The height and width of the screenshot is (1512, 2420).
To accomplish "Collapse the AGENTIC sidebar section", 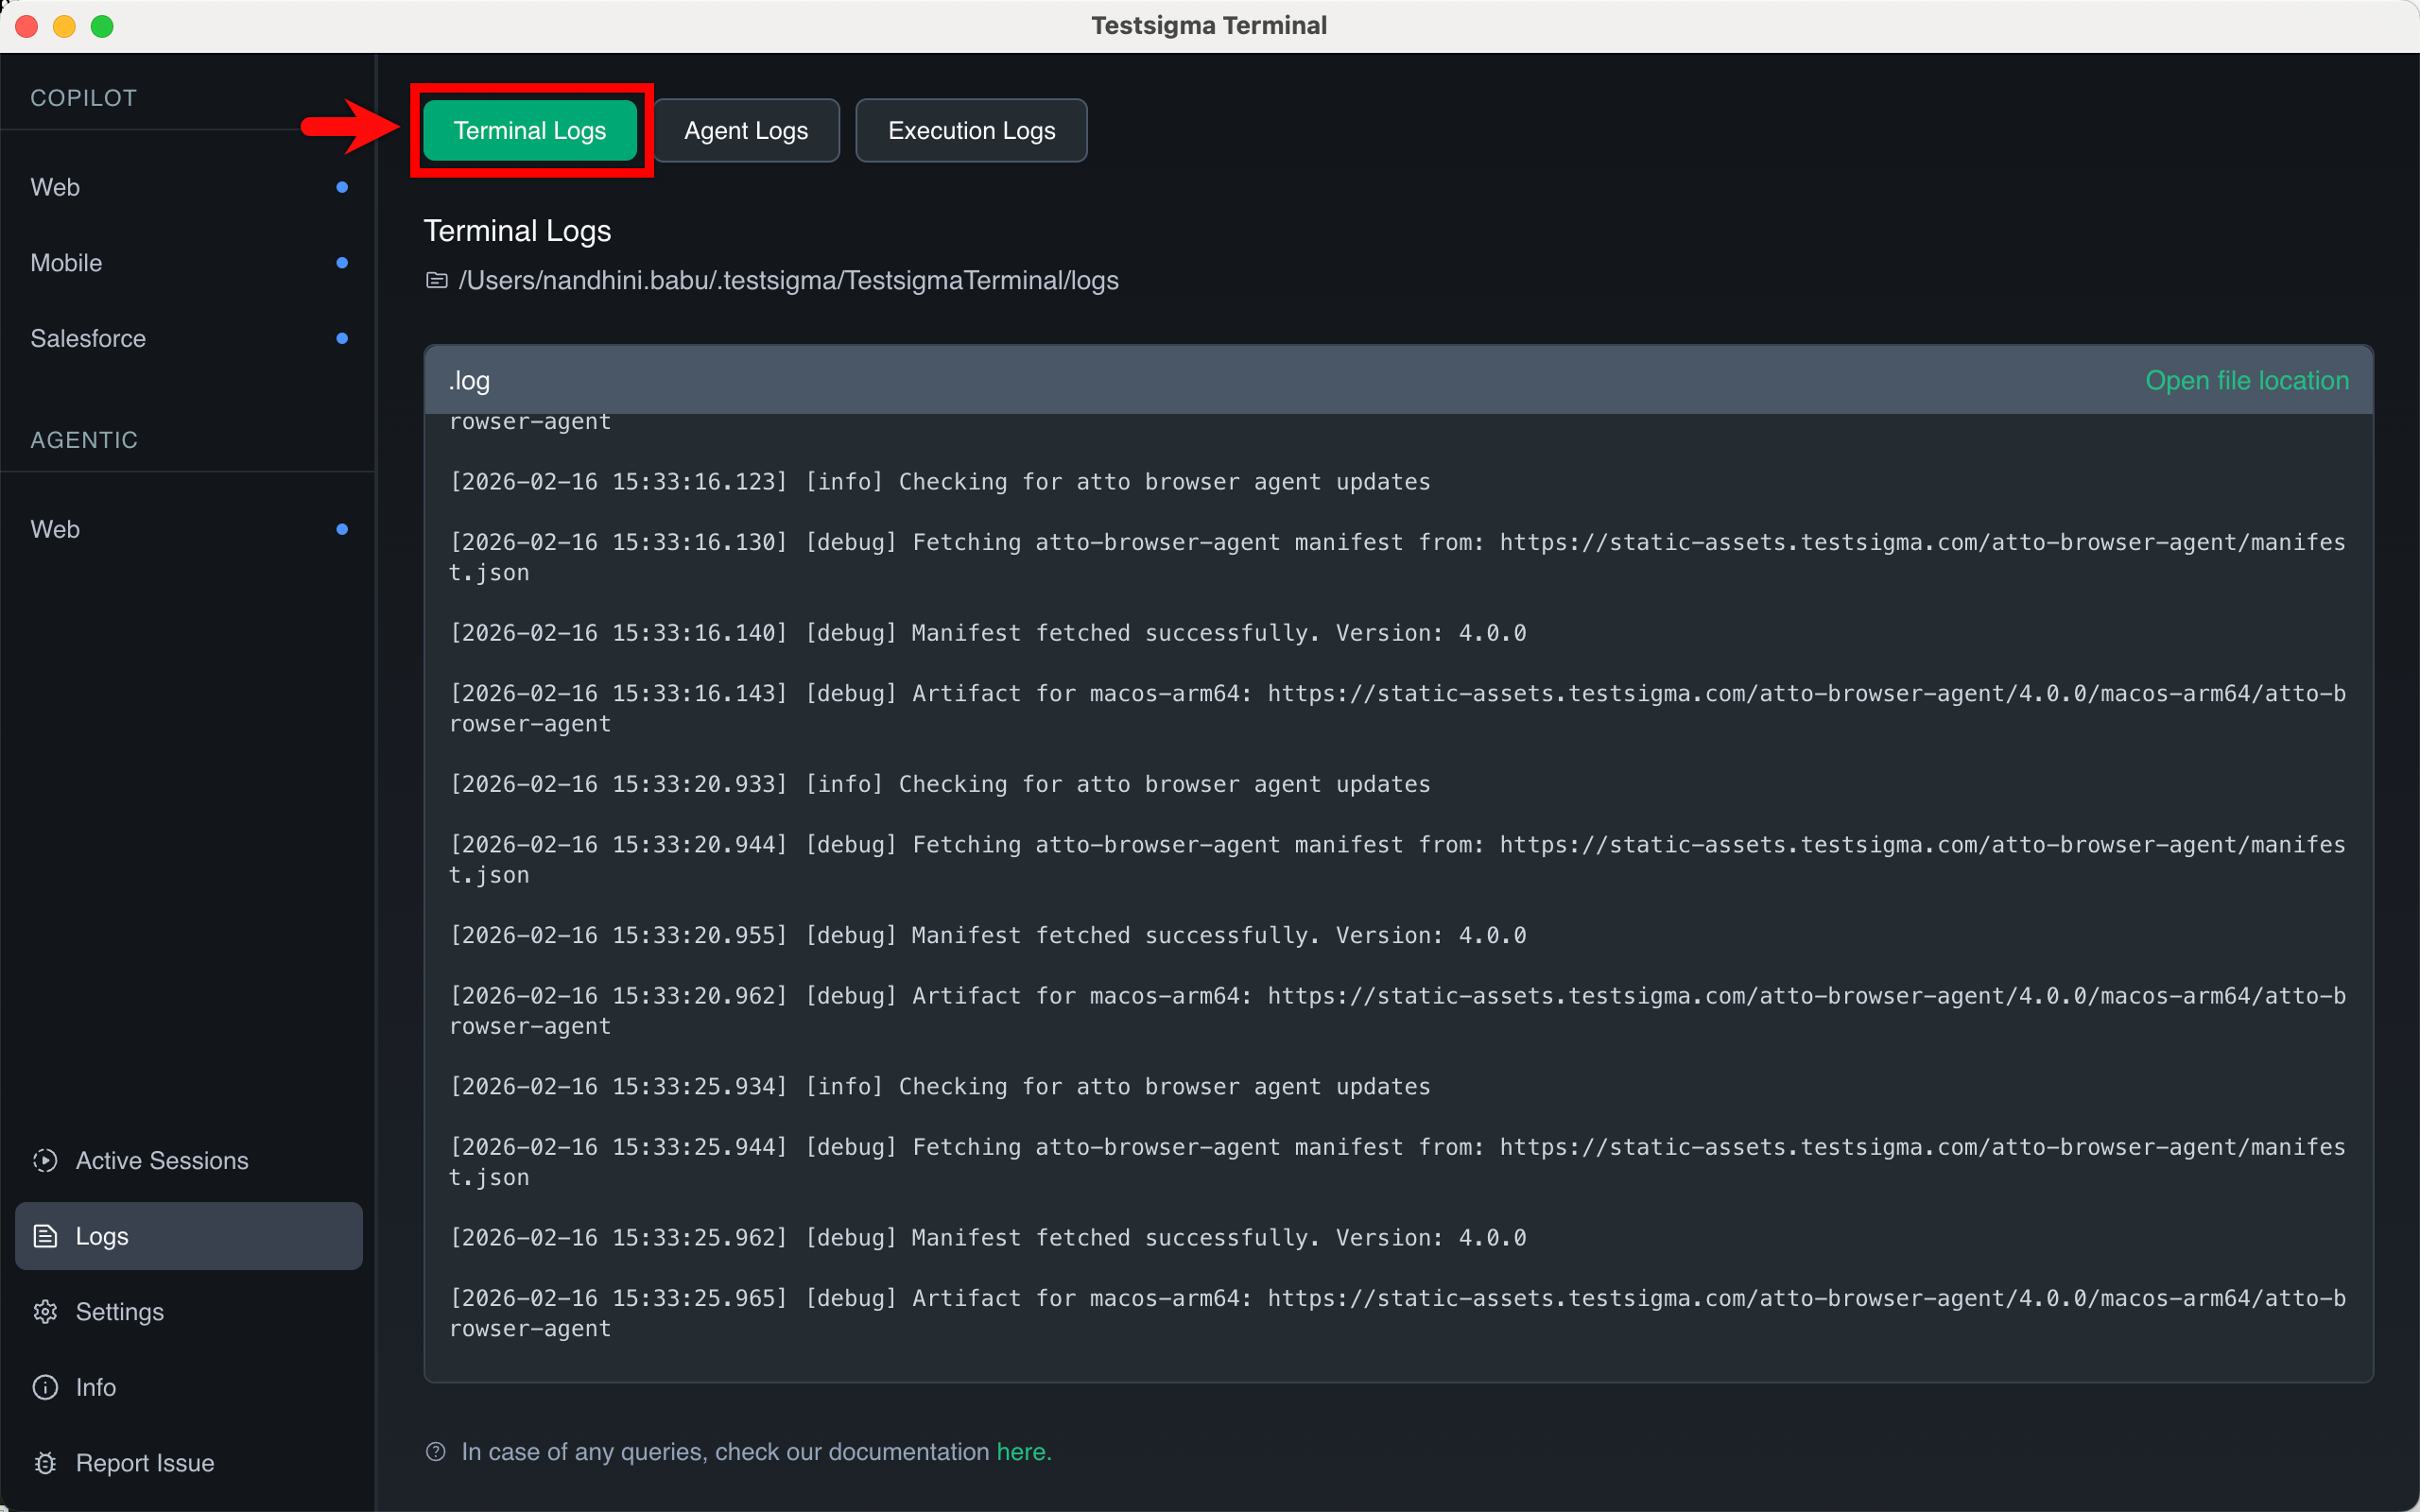I will (84, 440).
